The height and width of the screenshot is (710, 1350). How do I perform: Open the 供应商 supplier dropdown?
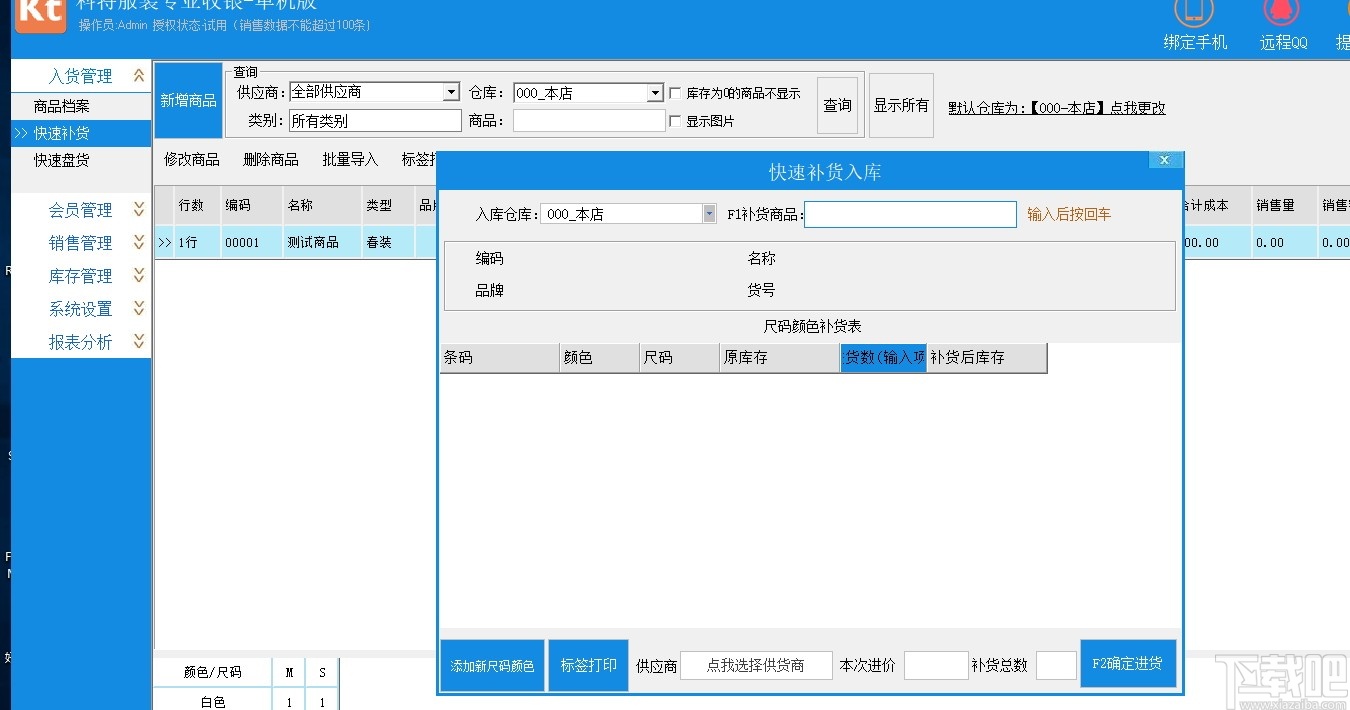(450, 92)
